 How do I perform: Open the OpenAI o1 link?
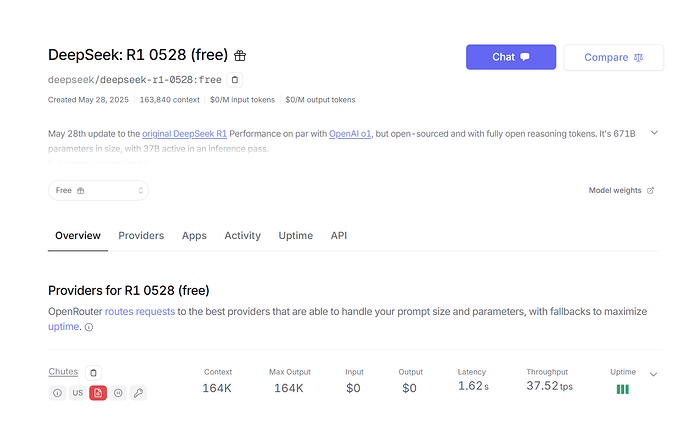click(x=350, y=134)
